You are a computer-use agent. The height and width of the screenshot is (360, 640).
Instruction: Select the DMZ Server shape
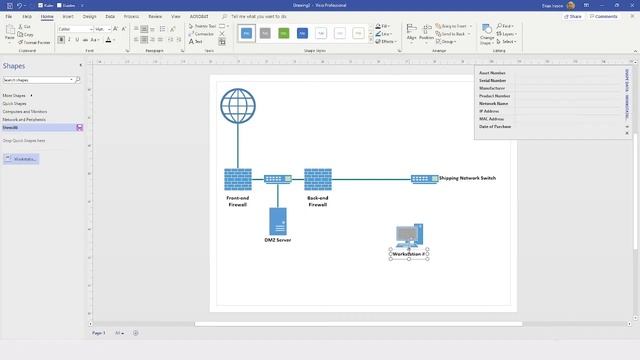(x=278, y=222)
